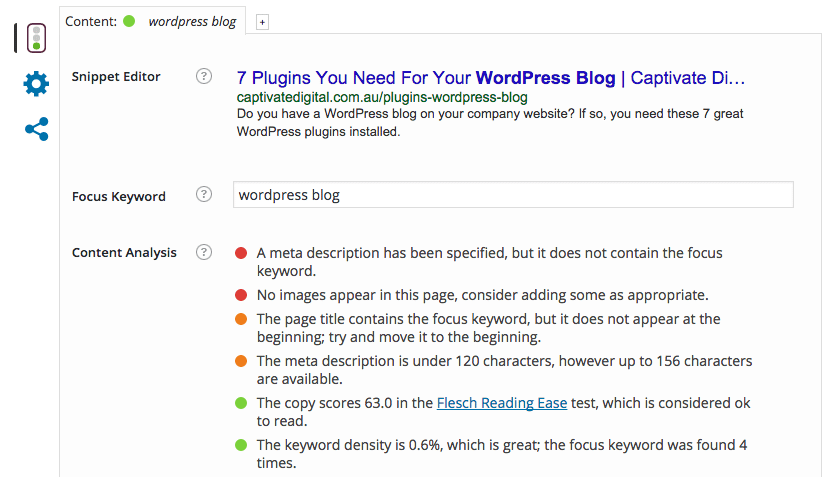
Task: Click the Content Analysis help icon
Action: click(204, 252)
